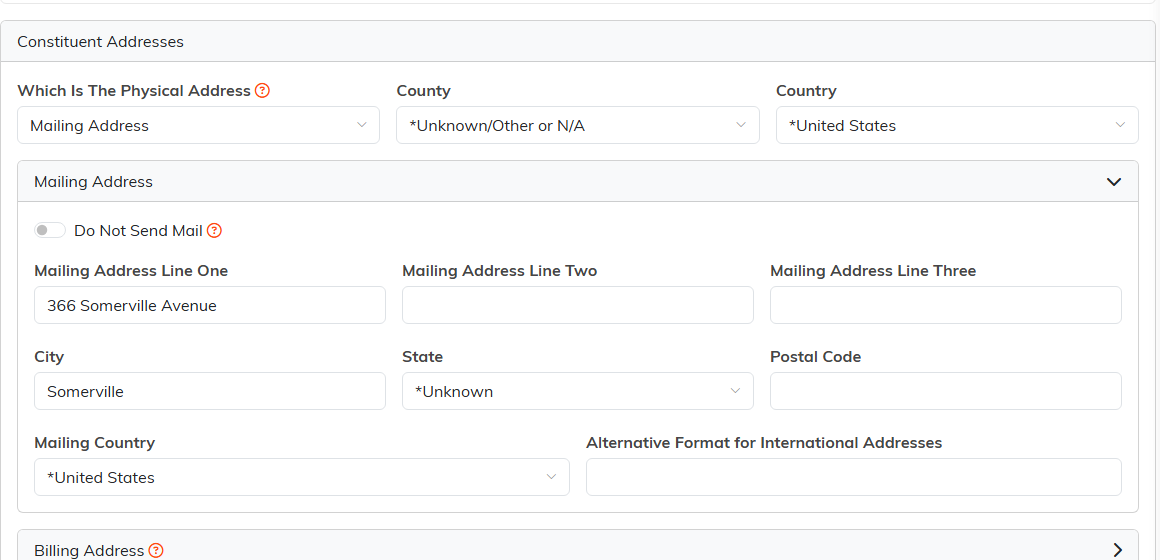Click the Mailing Country field label

pos(95,442)
